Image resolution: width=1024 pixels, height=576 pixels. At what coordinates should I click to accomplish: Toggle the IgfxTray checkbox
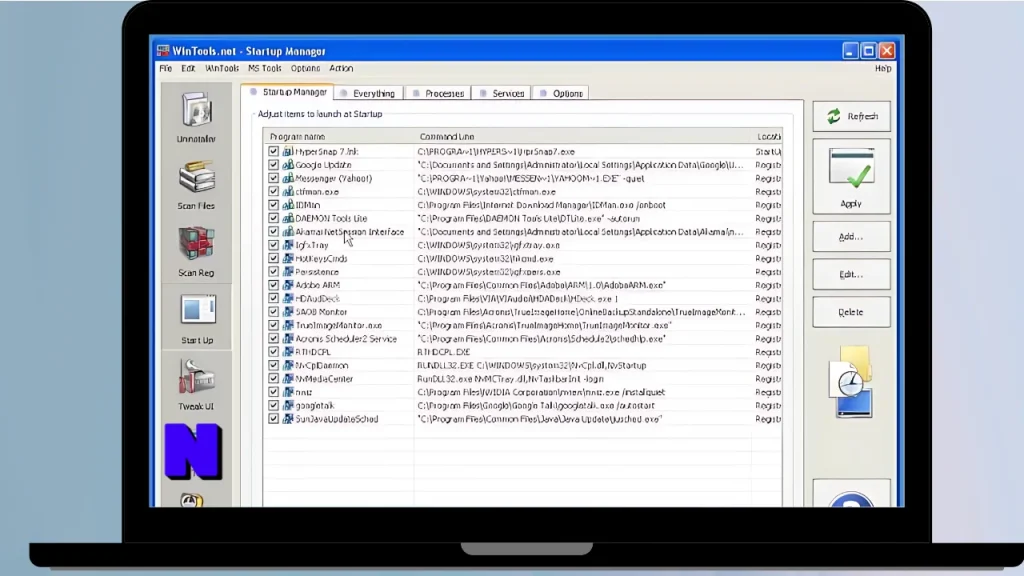(x=273, y=245)
